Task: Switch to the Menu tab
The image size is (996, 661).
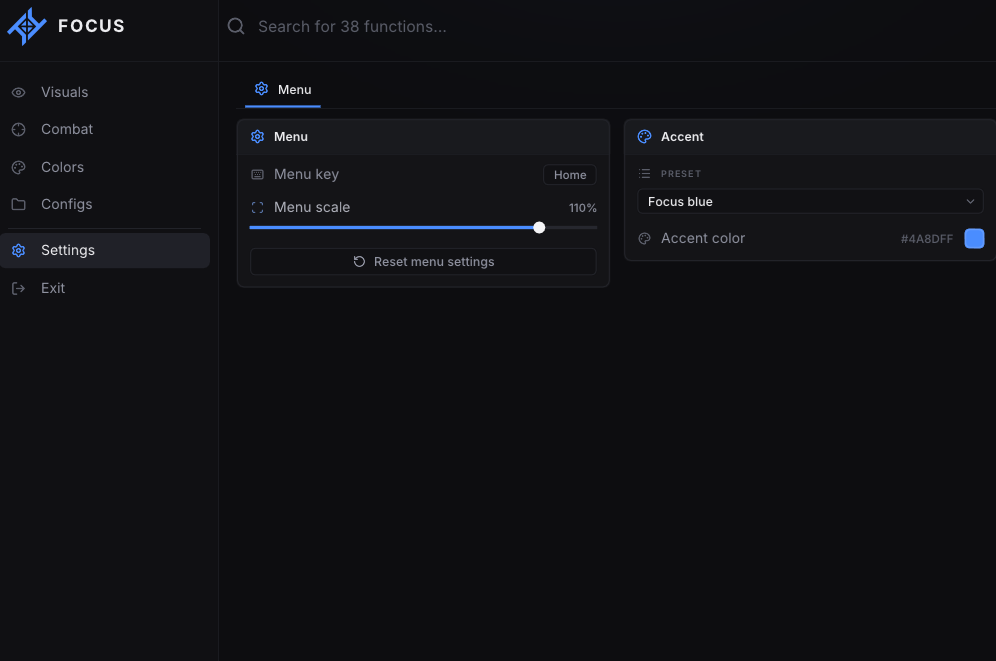Action: click(283, 90)
